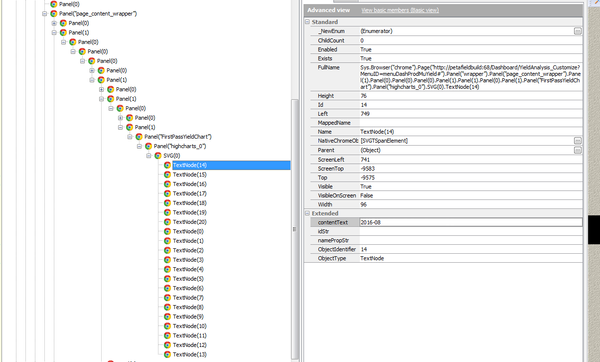The width and height of the screenshot is (600, 362).
Task: Select the ChildCount property row
Action: [446, 40]
